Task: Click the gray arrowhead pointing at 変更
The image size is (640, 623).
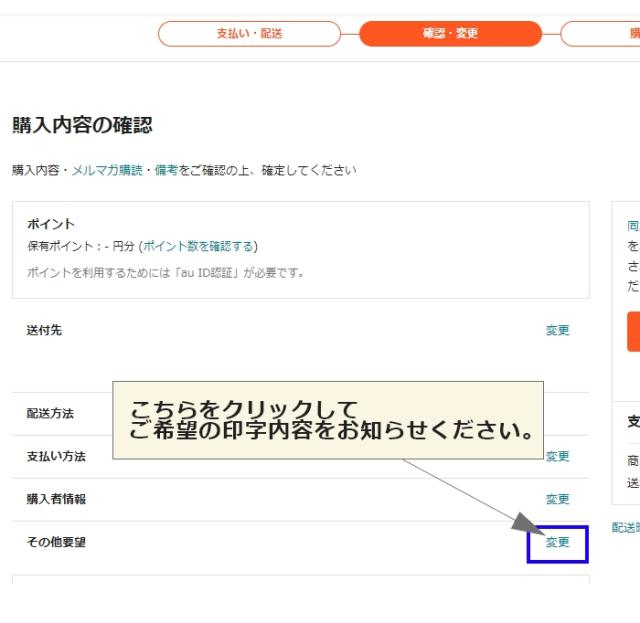Action: pos(526,523)
